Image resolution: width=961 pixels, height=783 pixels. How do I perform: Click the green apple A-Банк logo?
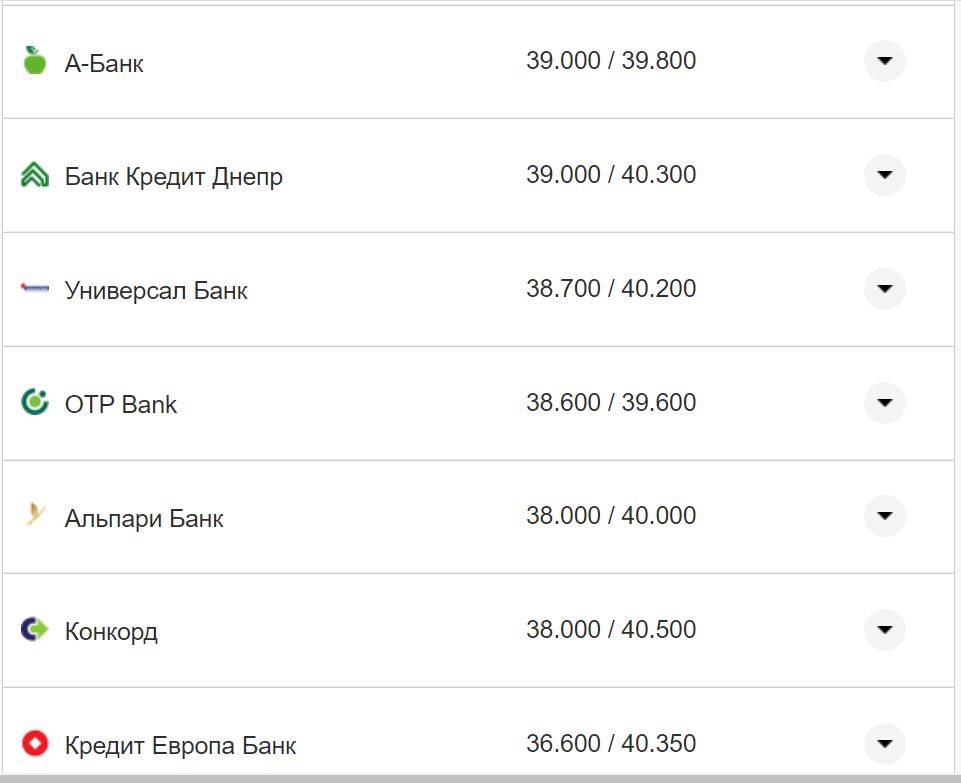35,61
